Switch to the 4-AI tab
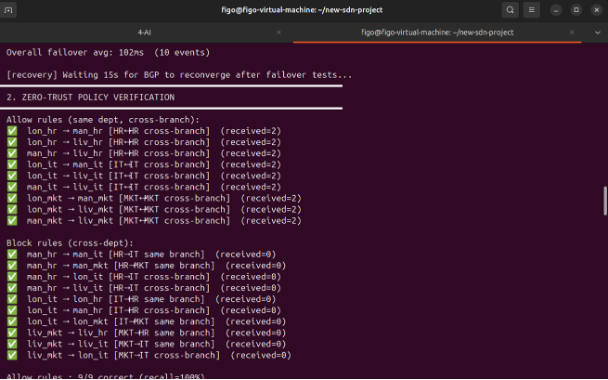This screenshot has height=380, width=608. coord(144,33)
